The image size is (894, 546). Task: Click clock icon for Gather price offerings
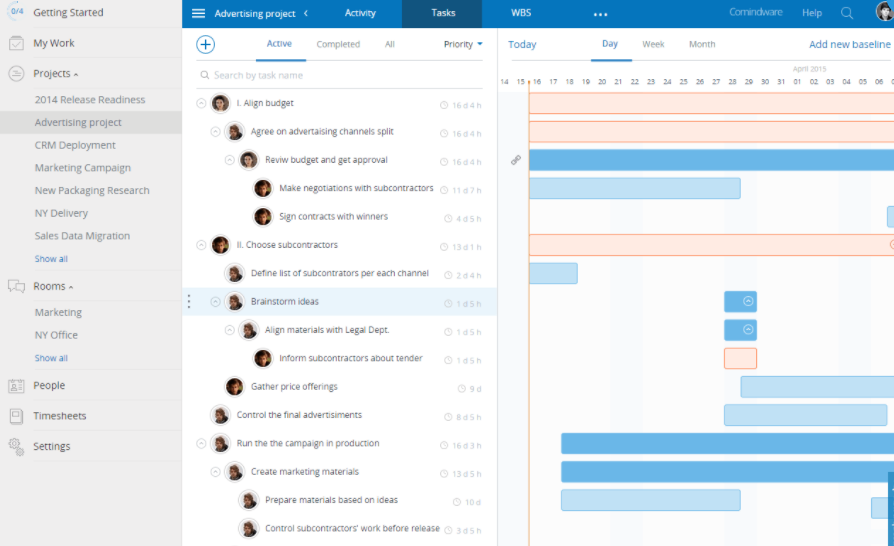tap(462, 389)
